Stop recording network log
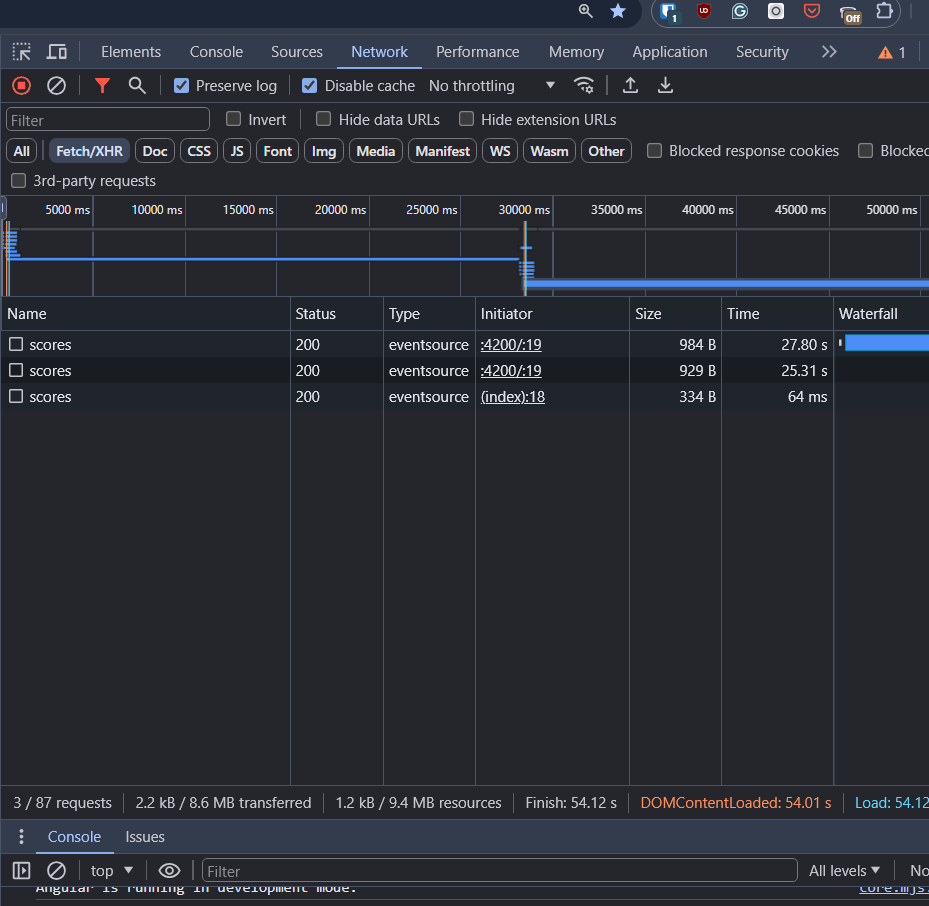 [x=21, y=86]
